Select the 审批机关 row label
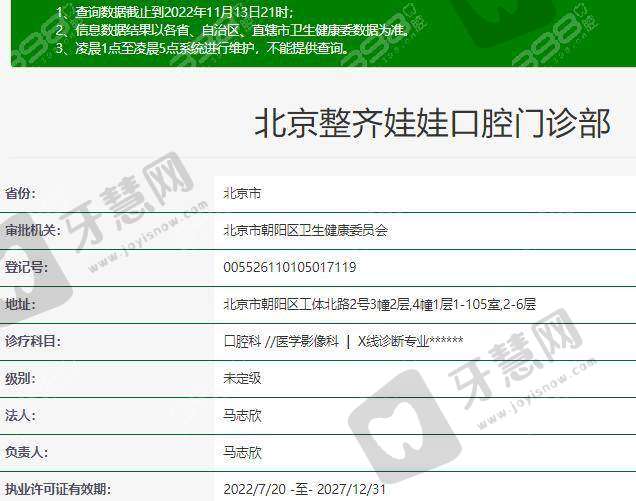Image resolution: width=636 pixels, height=501 pixels. [33, 230]
